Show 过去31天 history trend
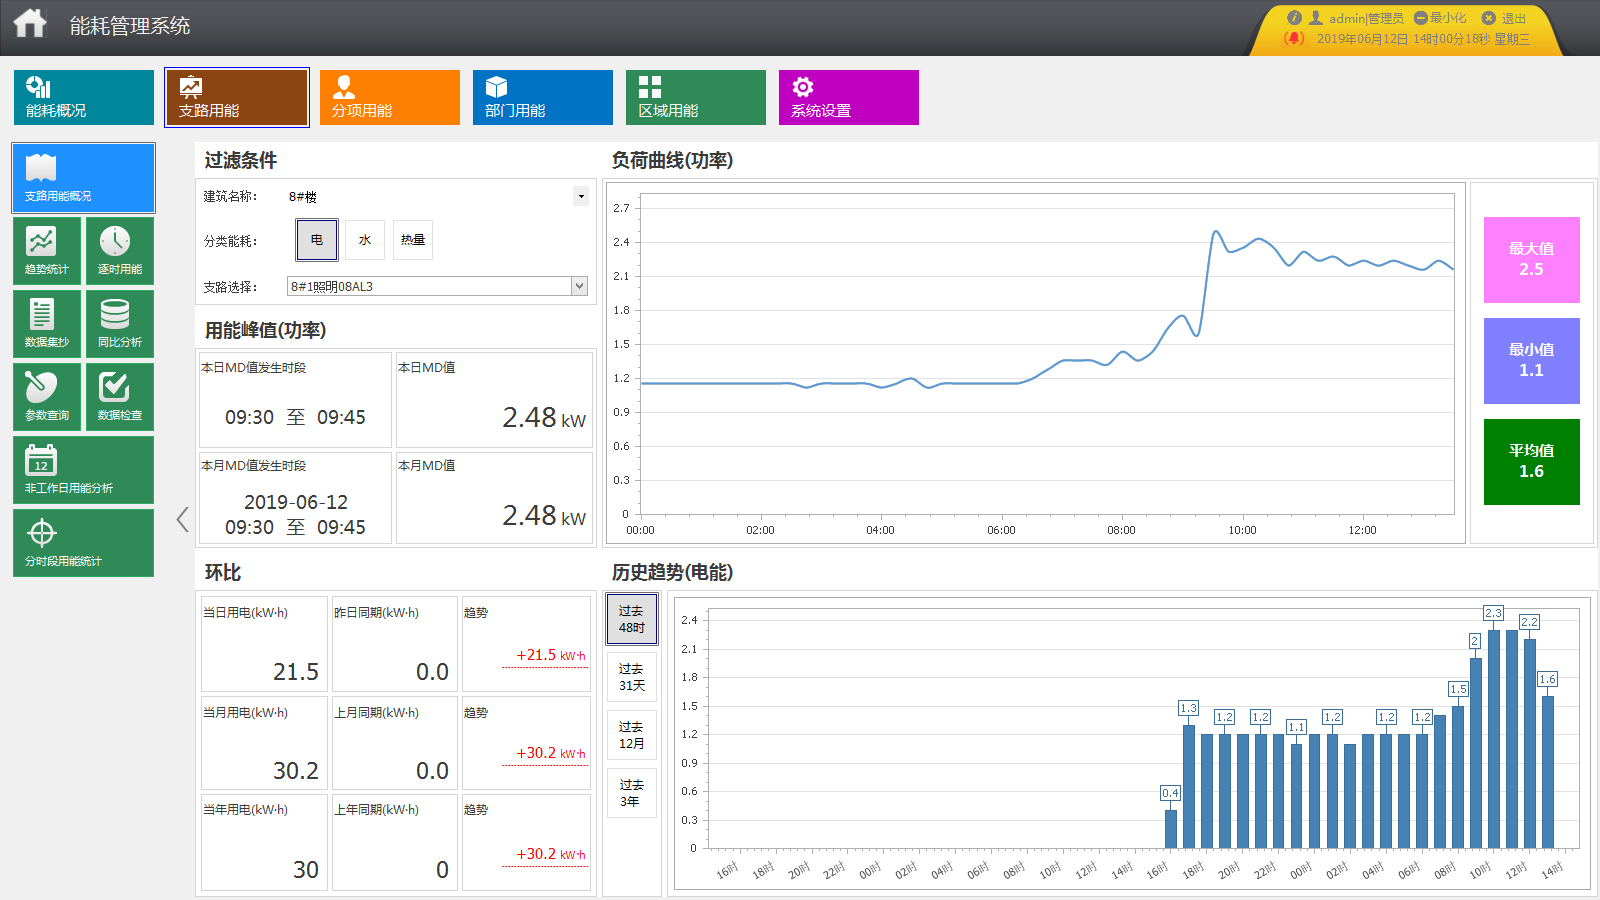This screenshot has height=900, width=1600. coord(631,677)
